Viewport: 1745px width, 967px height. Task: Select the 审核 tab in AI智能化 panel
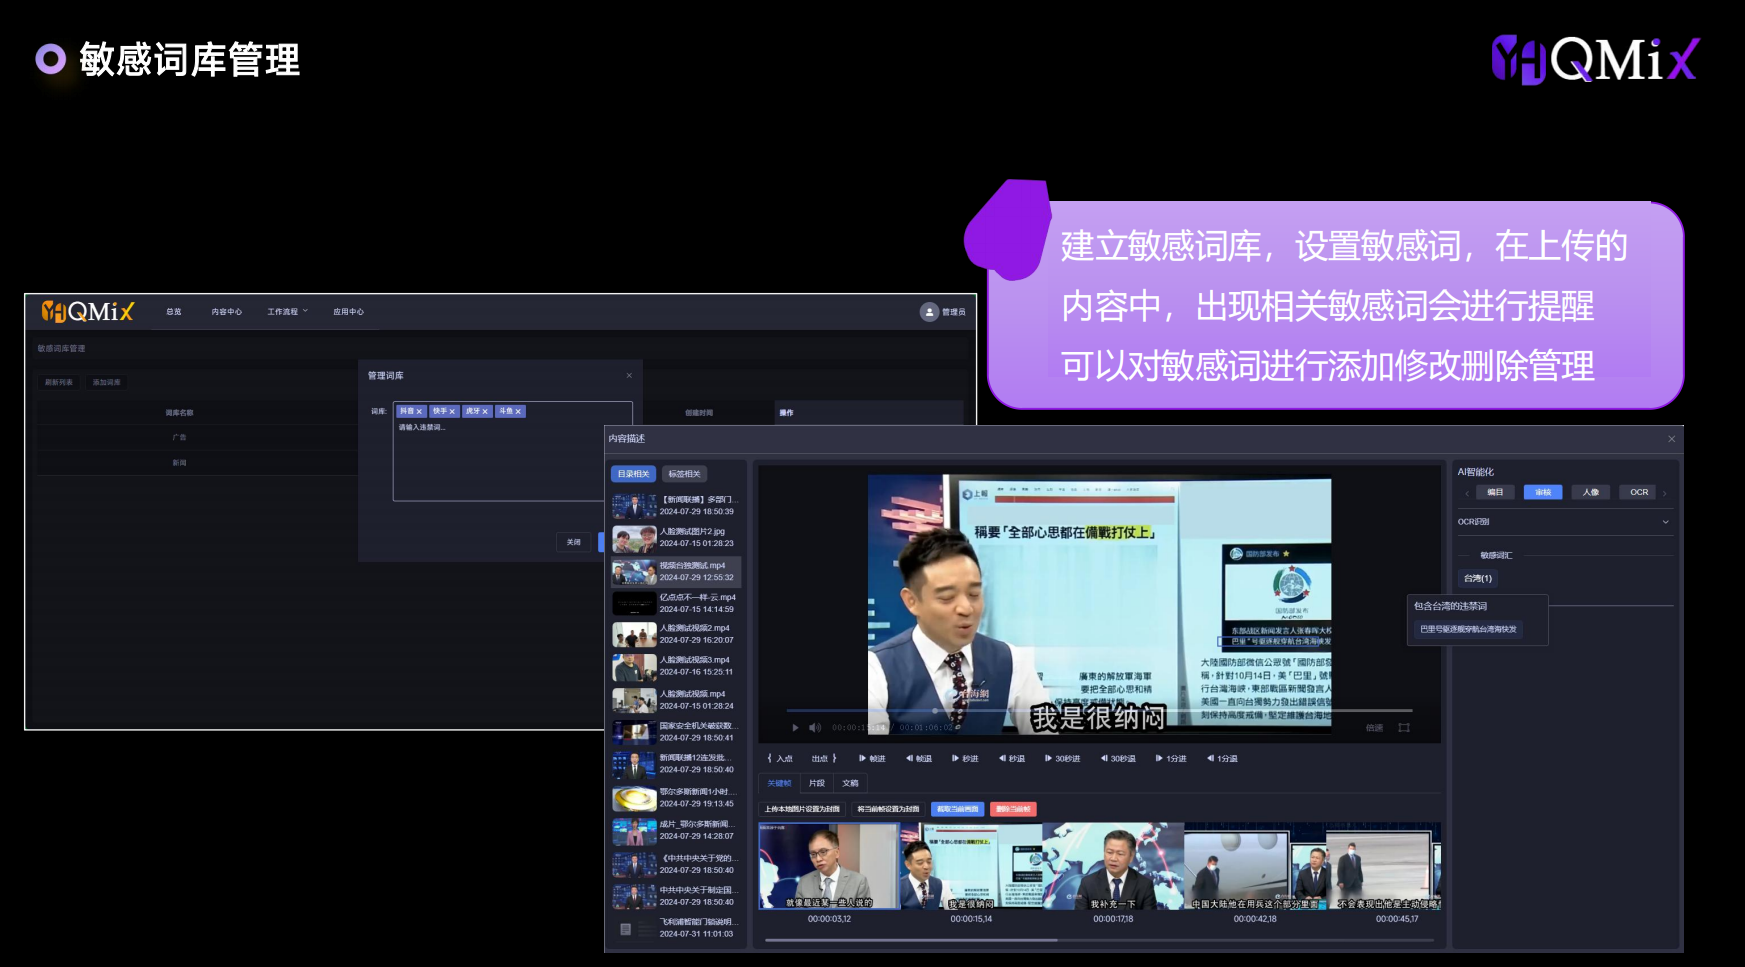coord(1543,492)
